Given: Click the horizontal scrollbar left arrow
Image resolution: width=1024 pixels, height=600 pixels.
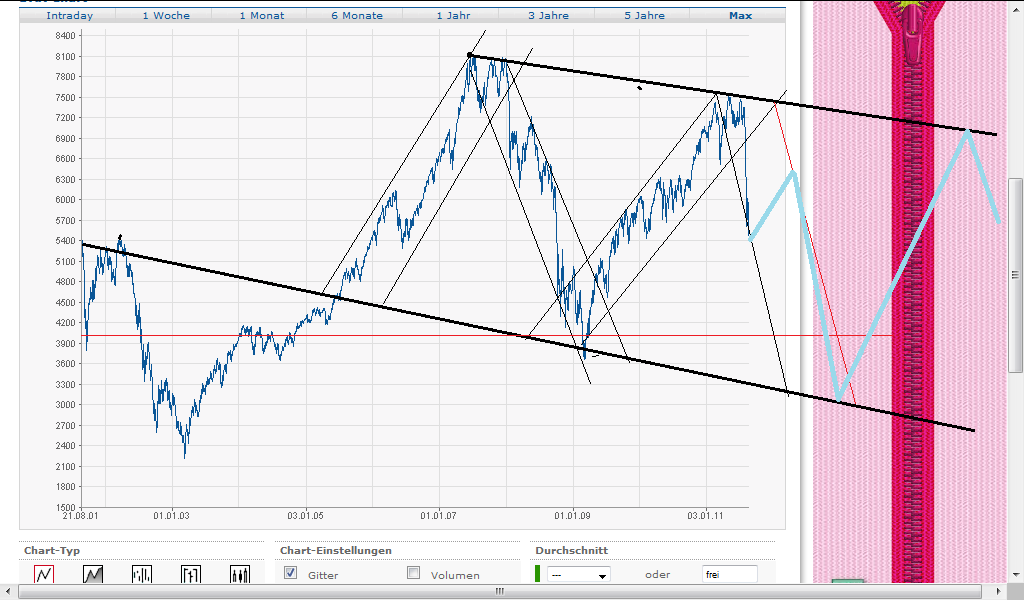Looking at the screenshot, I should (7, 592).
